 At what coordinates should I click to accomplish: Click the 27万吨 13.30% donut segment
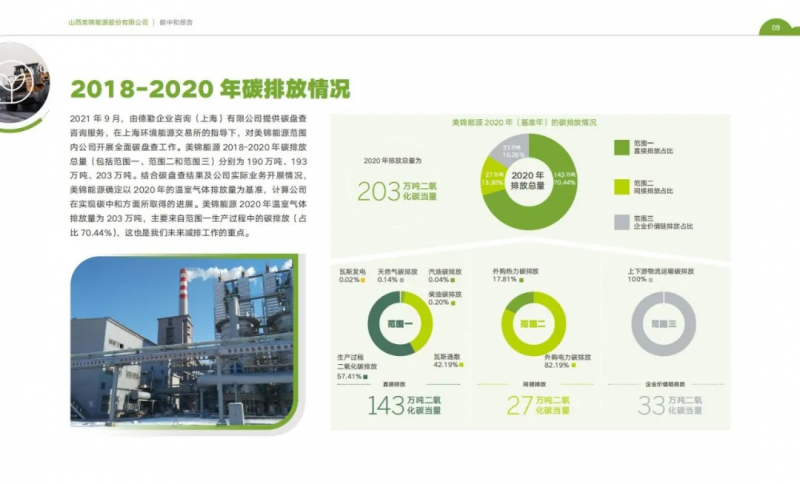point(493,179)
